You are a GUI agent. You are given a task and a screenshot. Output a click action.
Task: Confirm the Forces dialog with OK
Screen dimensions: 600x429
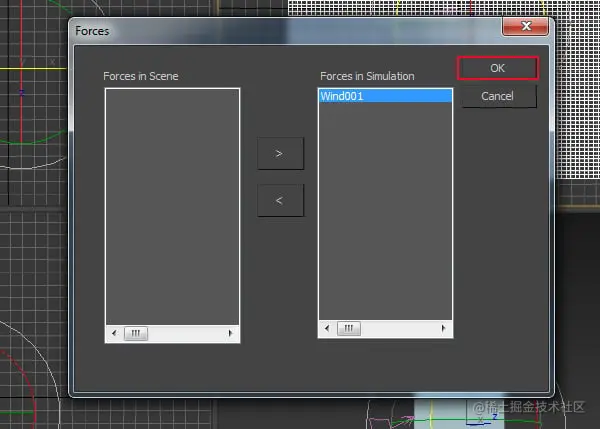pos(497,68)
